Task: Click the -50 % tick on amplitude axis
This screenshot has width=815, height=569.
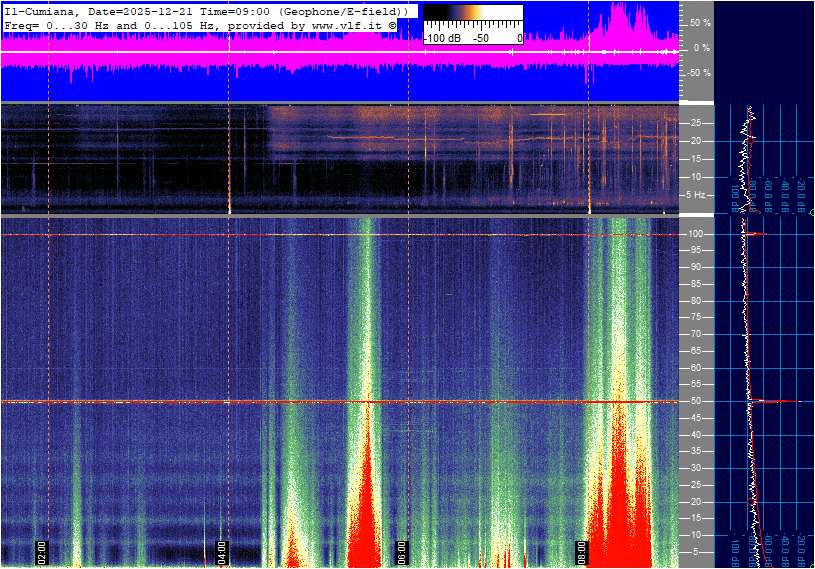Action: pos(699,73)
